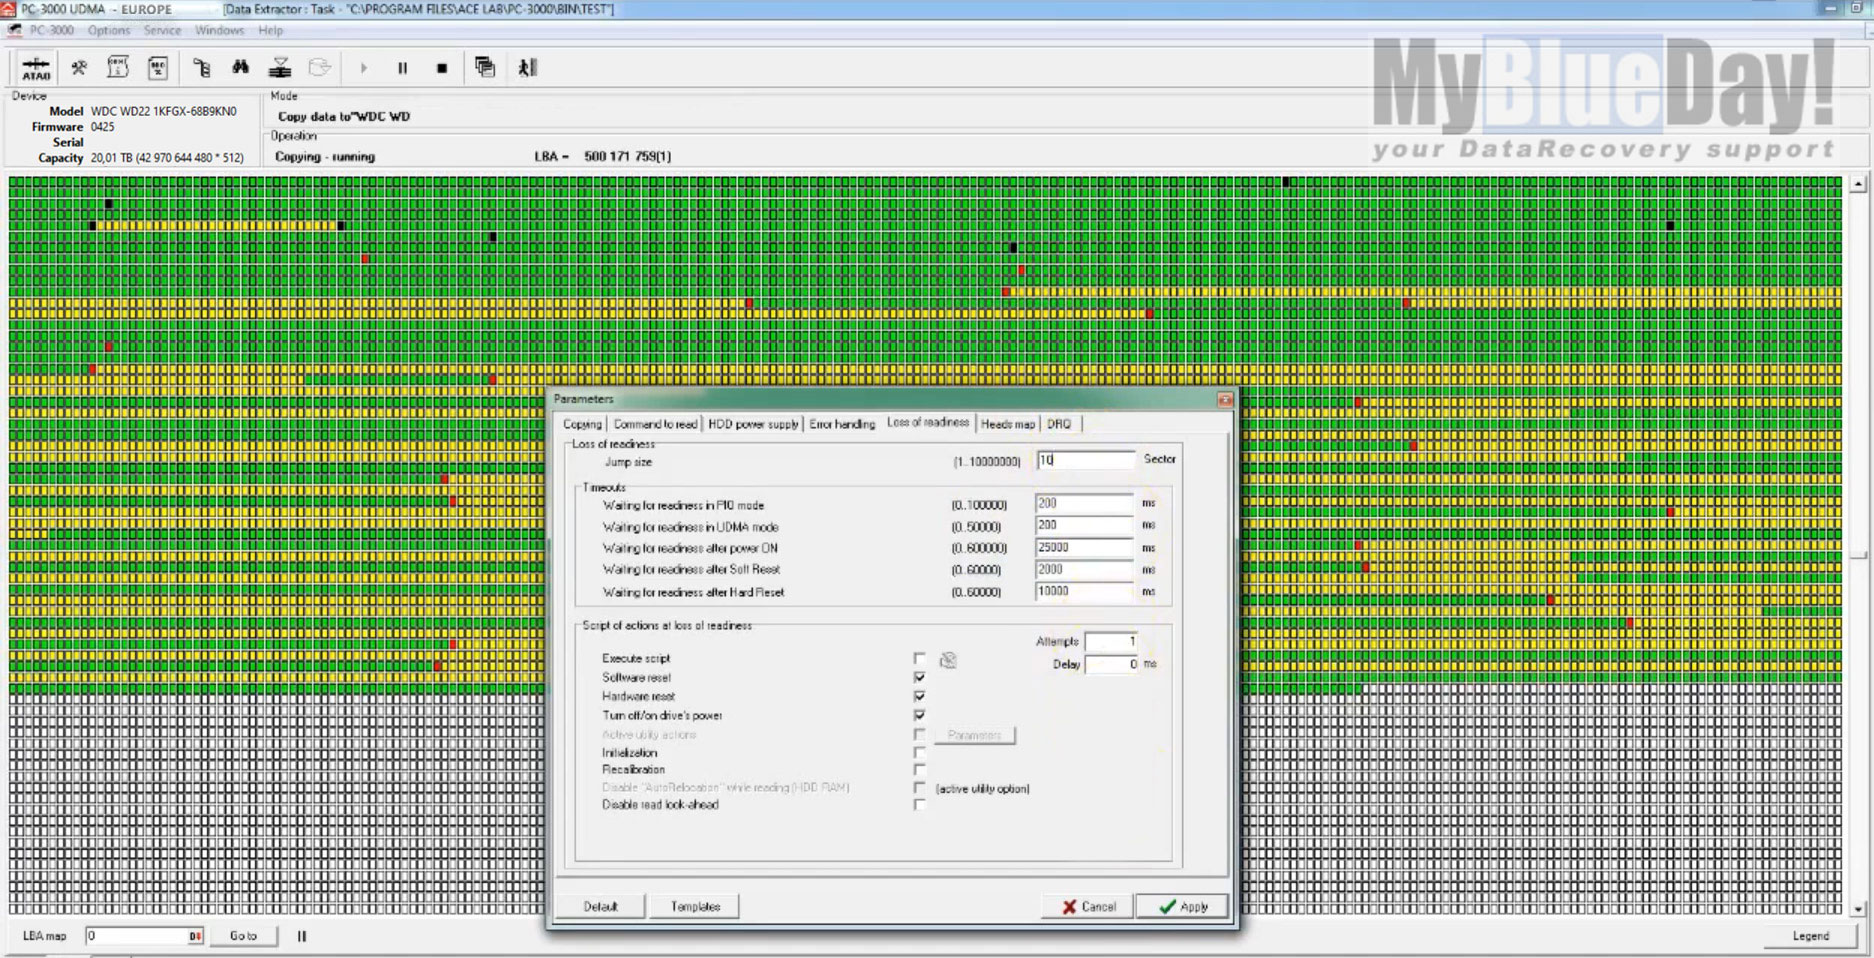Open the crossed tools settings icon
Screen dimensions: 1874x958
[x=78, y=68]
